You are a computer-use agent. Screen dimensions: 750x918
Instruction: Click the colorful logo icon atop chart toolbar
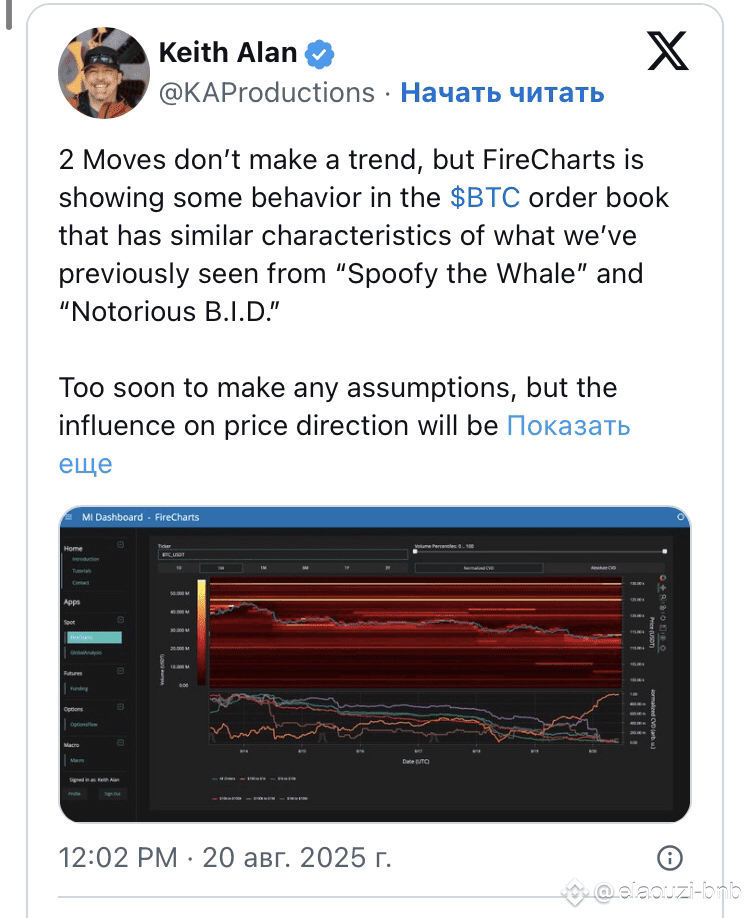click(663, 578)
